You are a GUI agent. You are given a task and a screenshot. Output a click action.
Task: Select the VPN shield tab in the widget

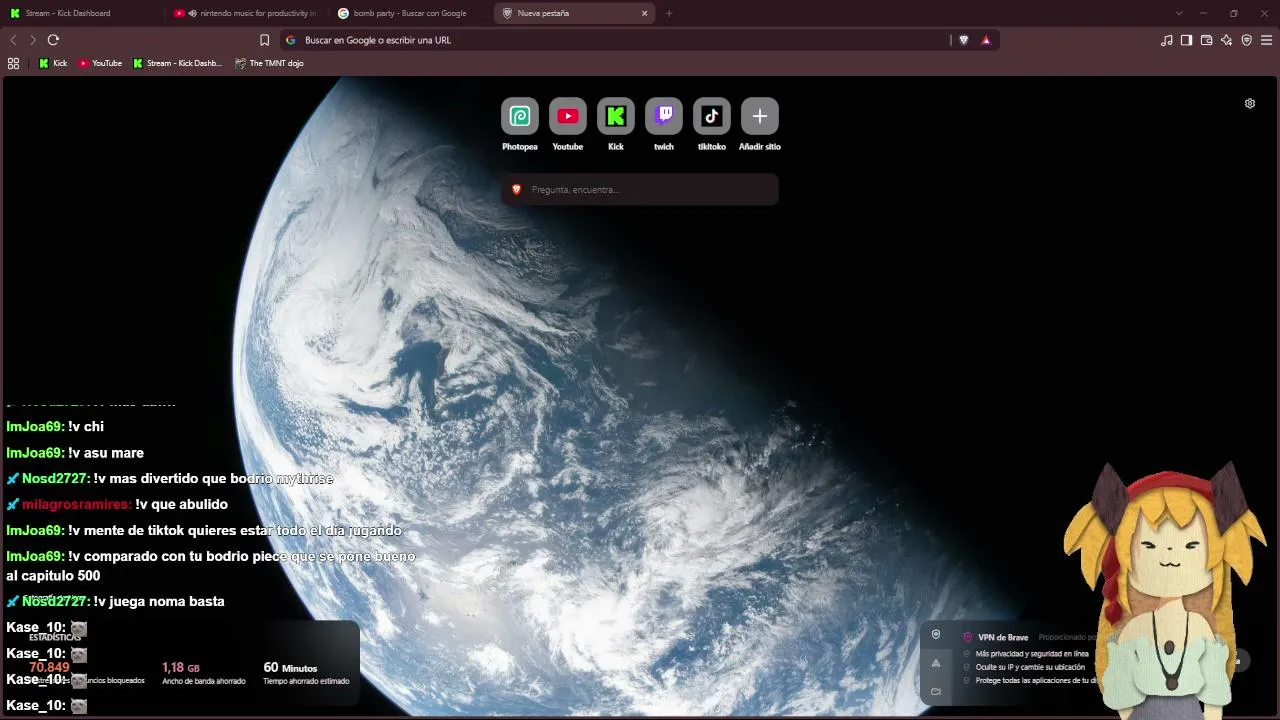coord(936,634)
